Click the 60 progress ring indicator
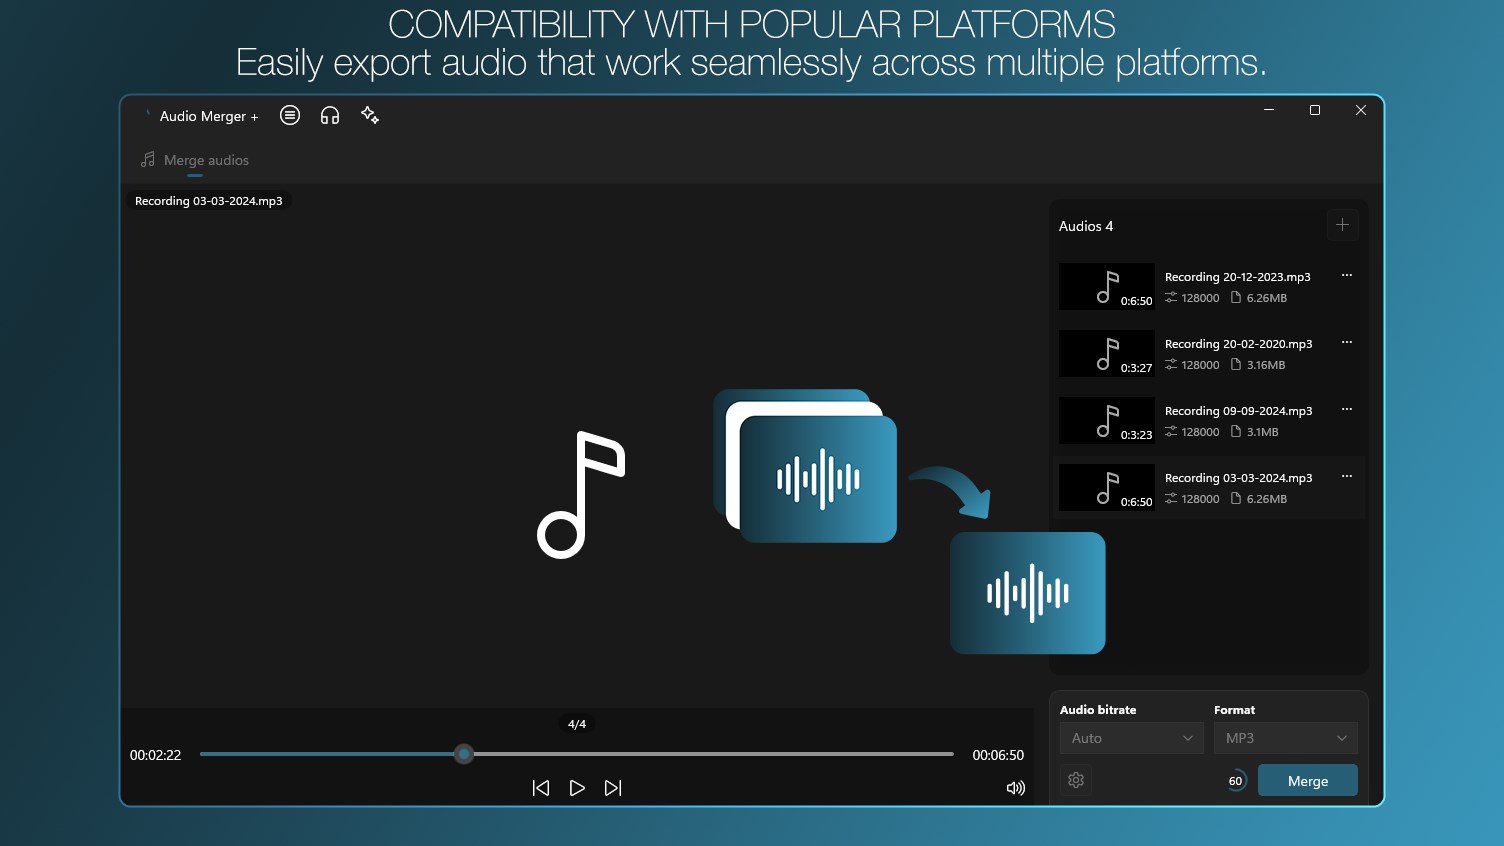 pyautogui.click(x=1236, y=781)
